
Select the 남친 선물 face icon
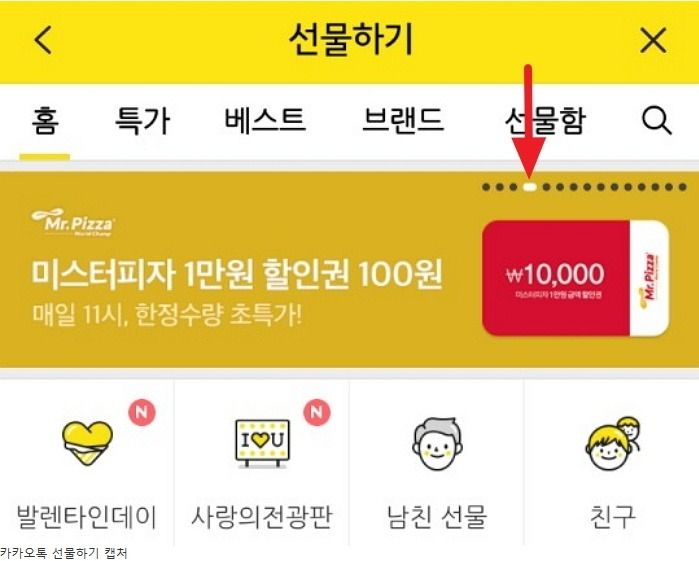pos(437,444)
